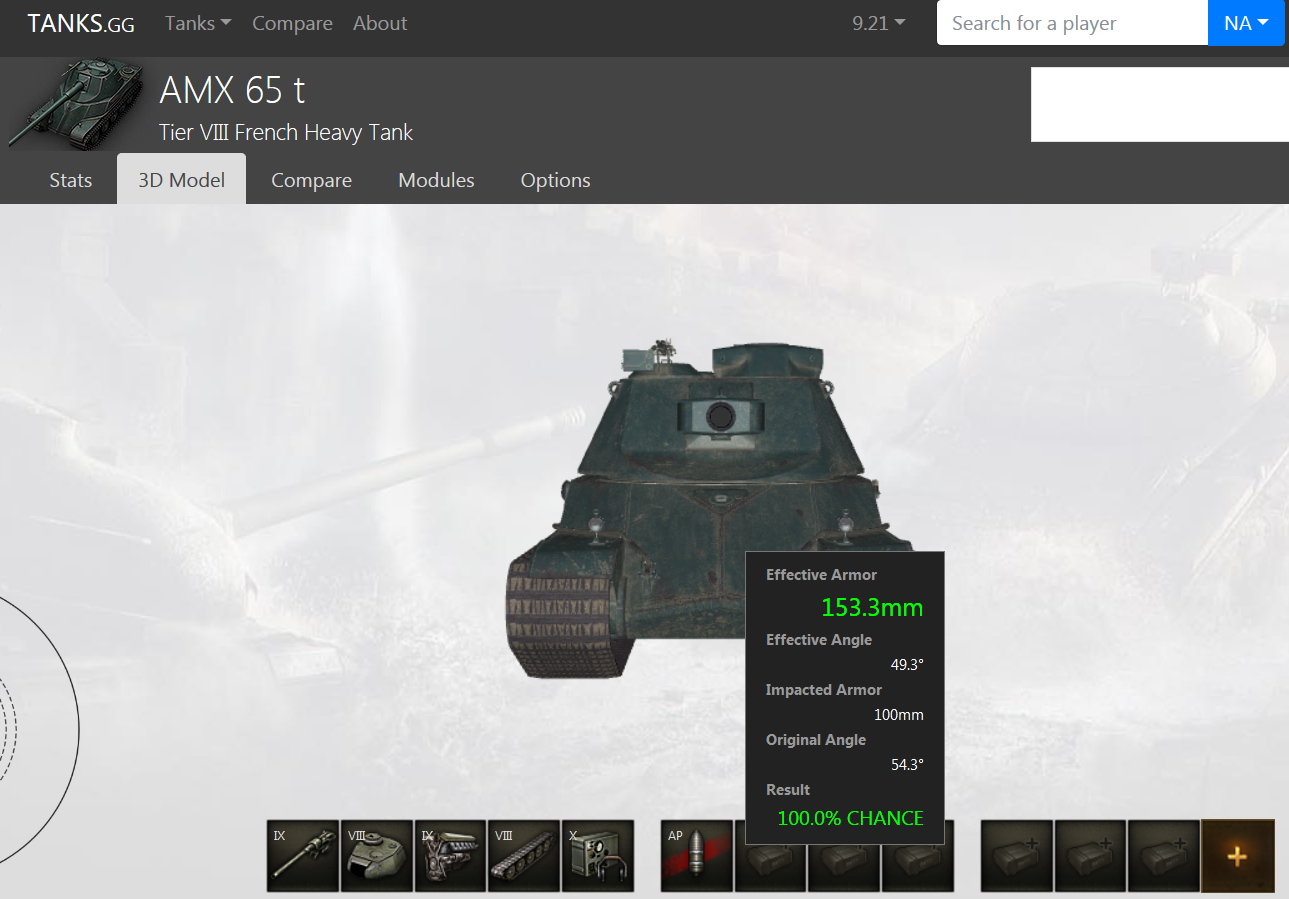This screenshot has height=899, width=1289.
Task: Open the last empty consumable slot
Action: point(1163,855)
